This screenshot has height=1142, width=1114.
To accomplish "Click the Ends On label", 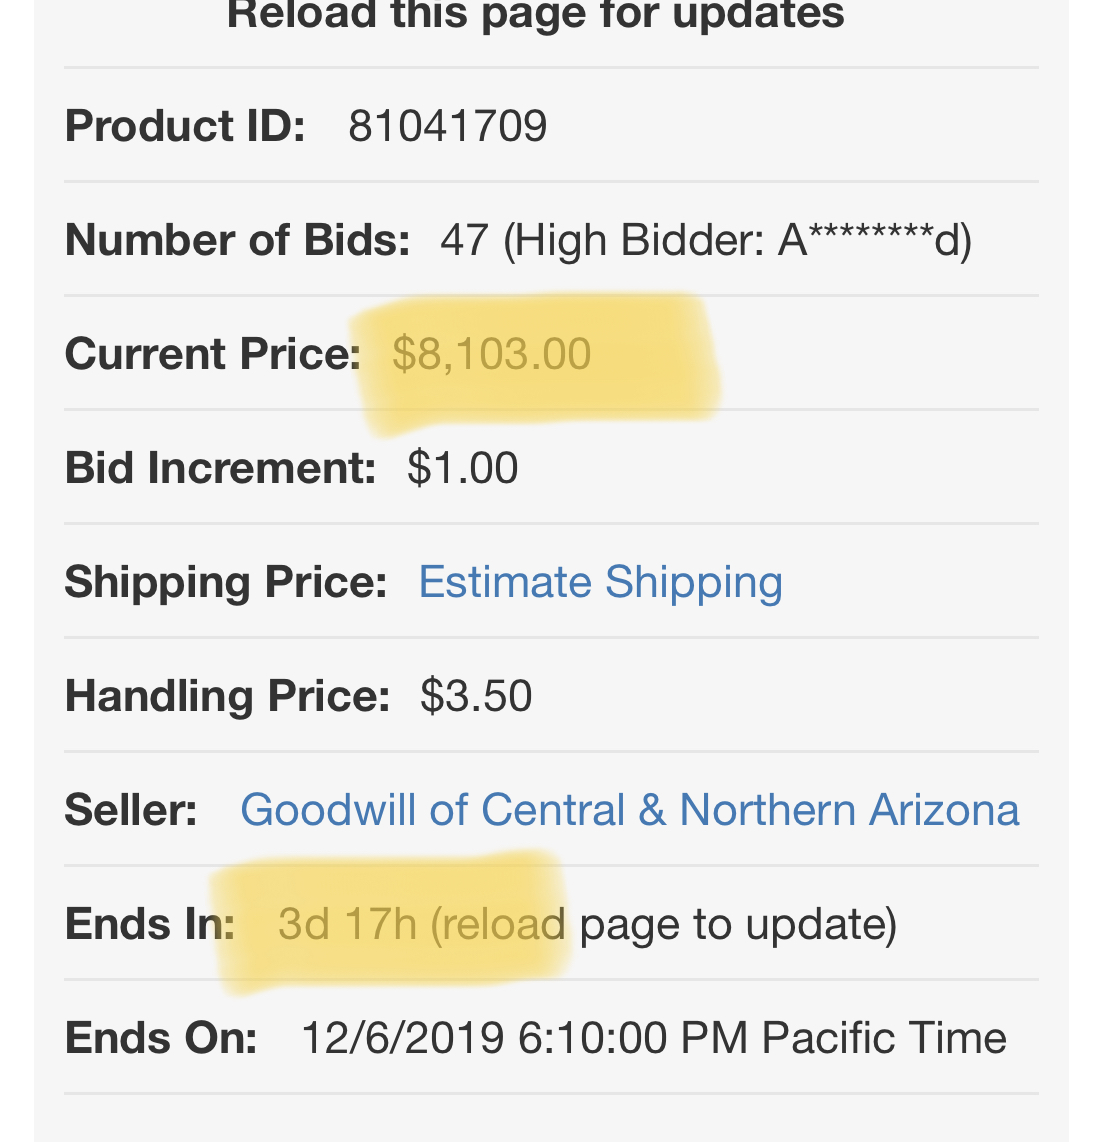I will coord(161,1038).
